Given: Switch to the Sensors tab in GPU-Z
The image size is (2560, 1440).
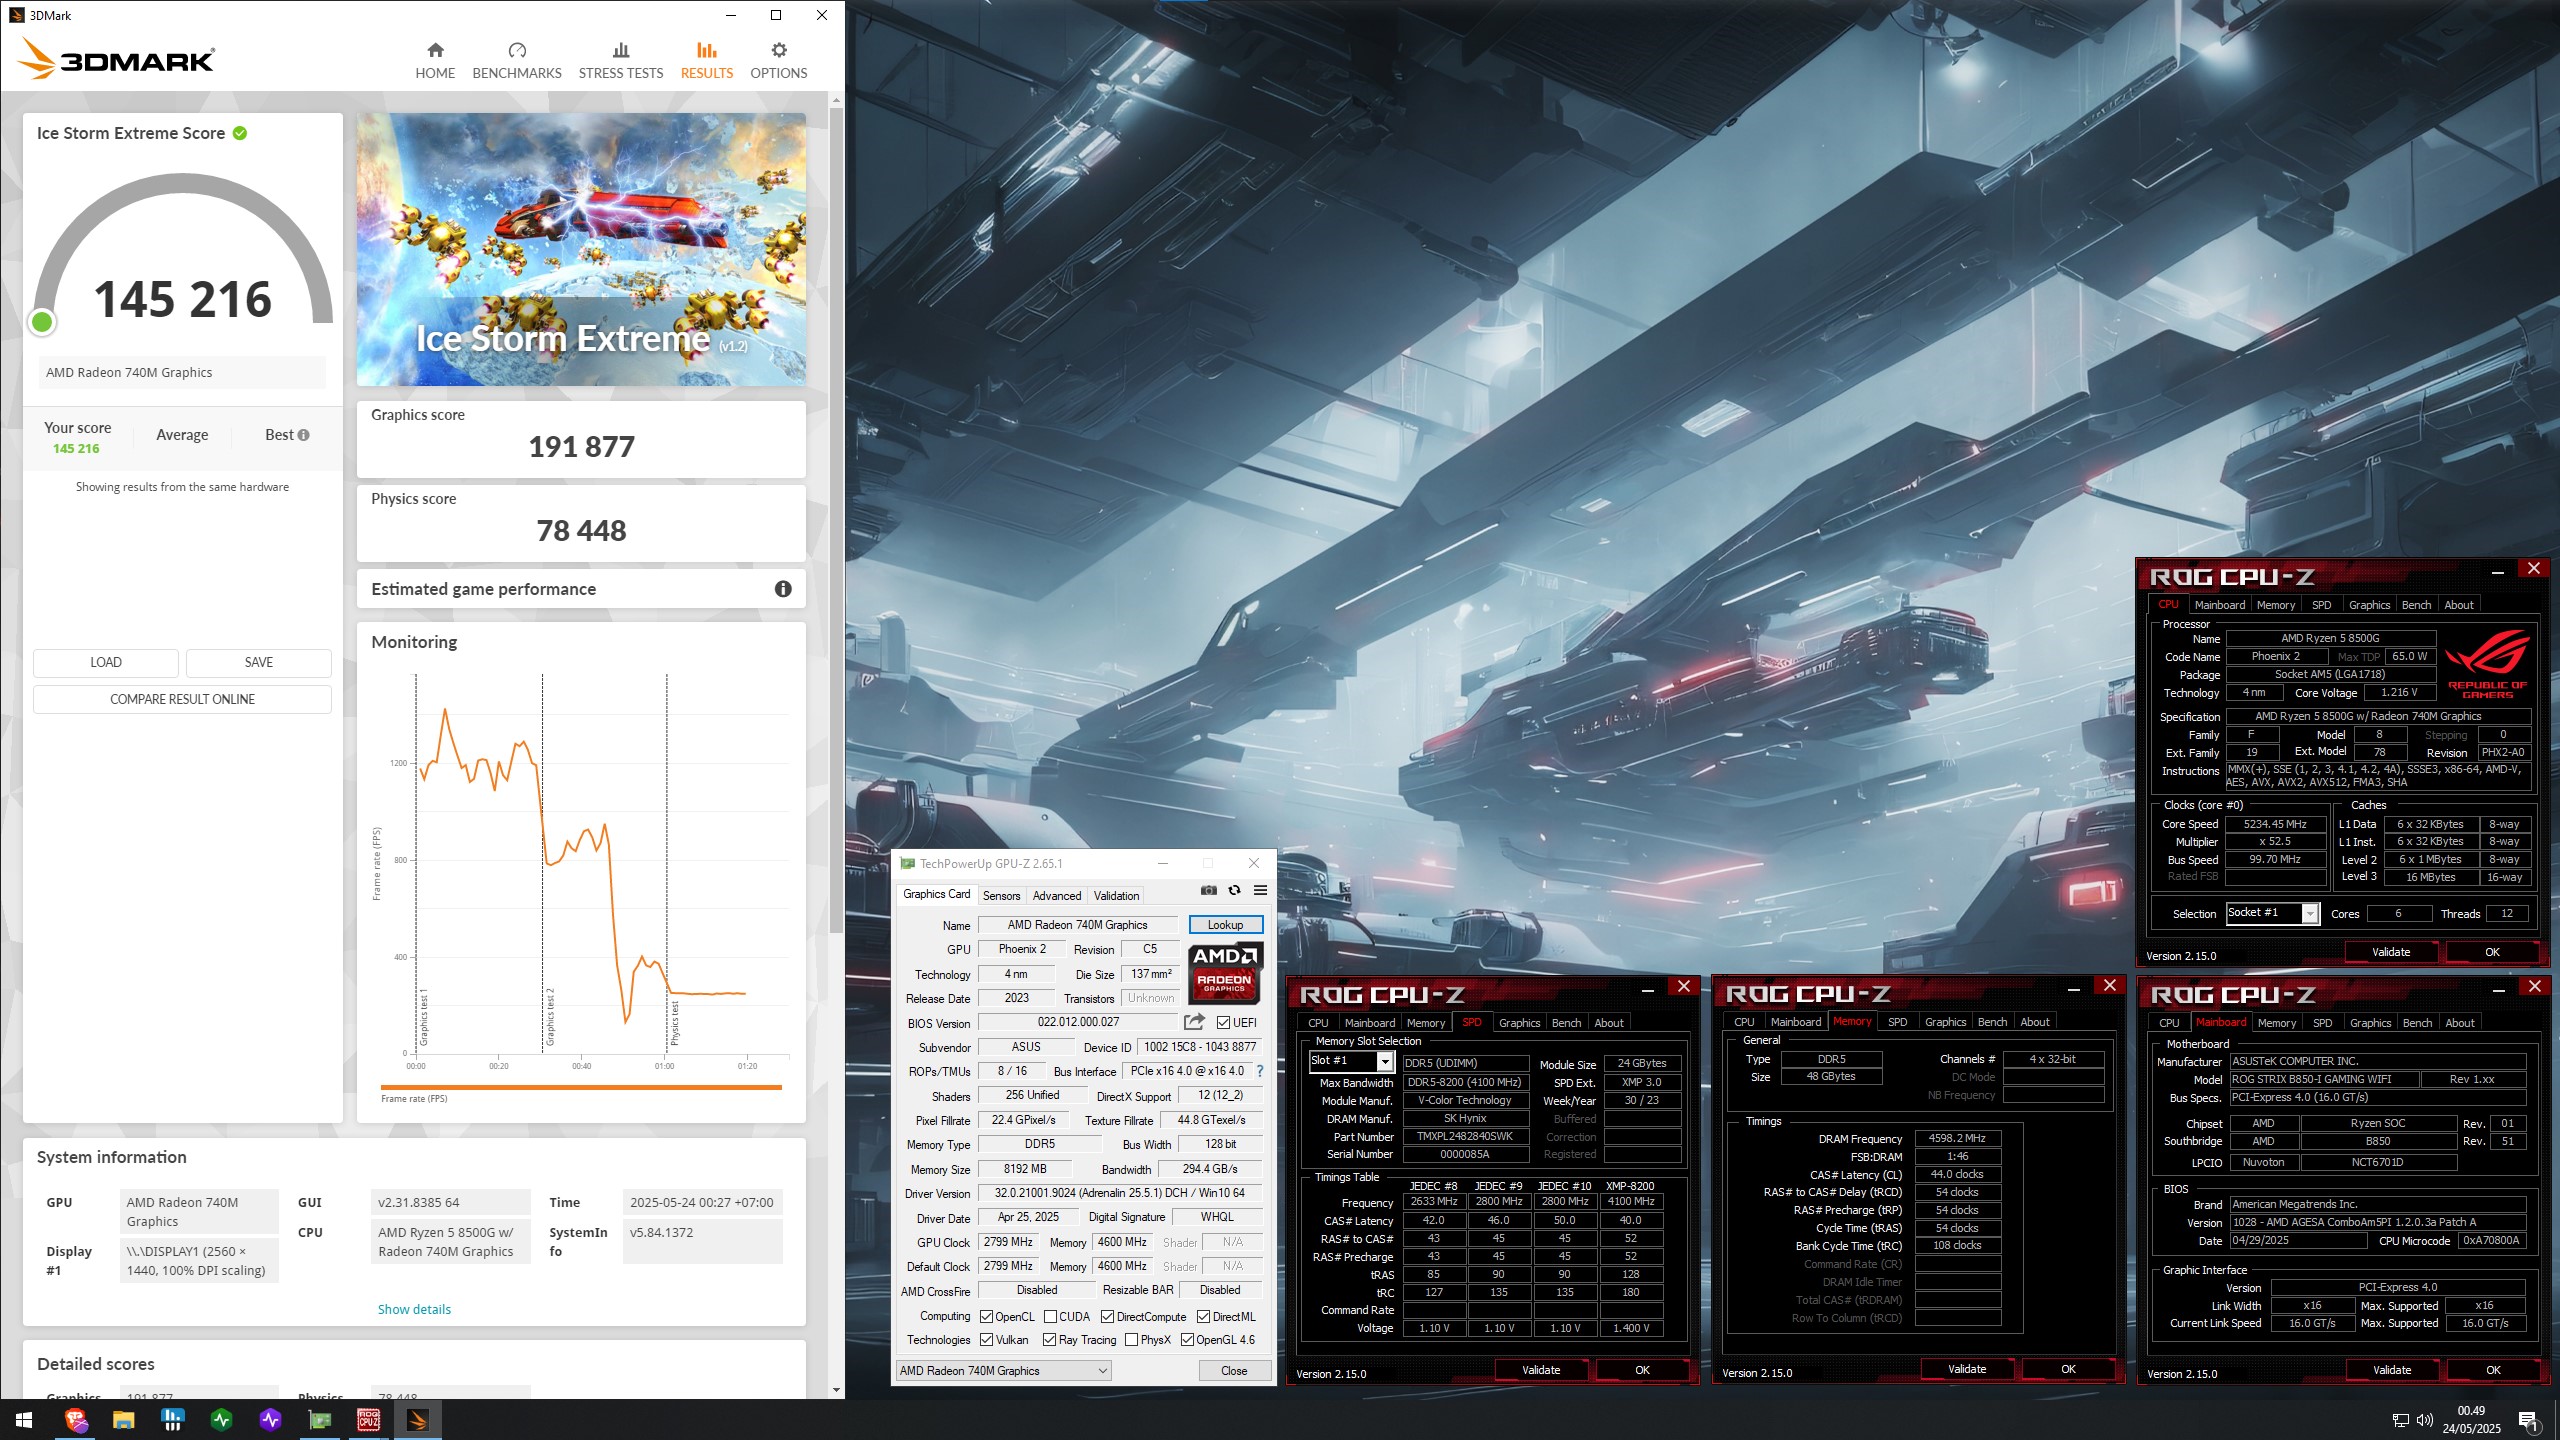Looking at the screenshot, I should point(1001,895).
